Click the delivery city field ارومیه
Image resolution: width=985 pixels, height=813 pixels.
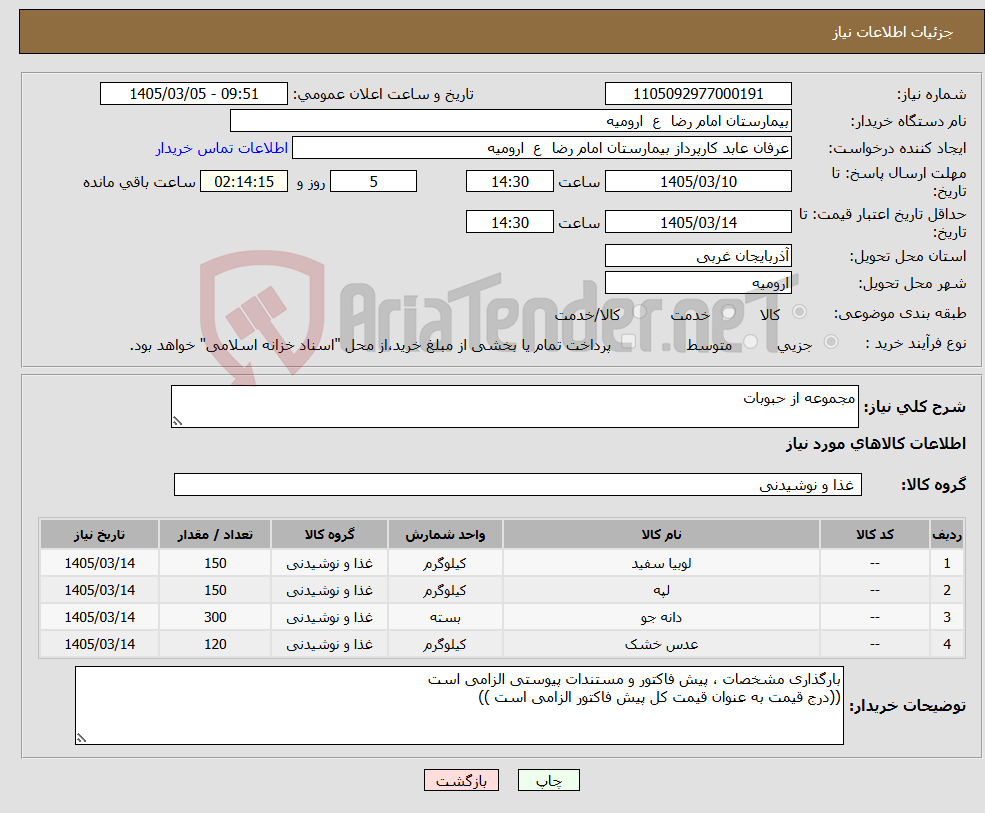pos(698,283)
